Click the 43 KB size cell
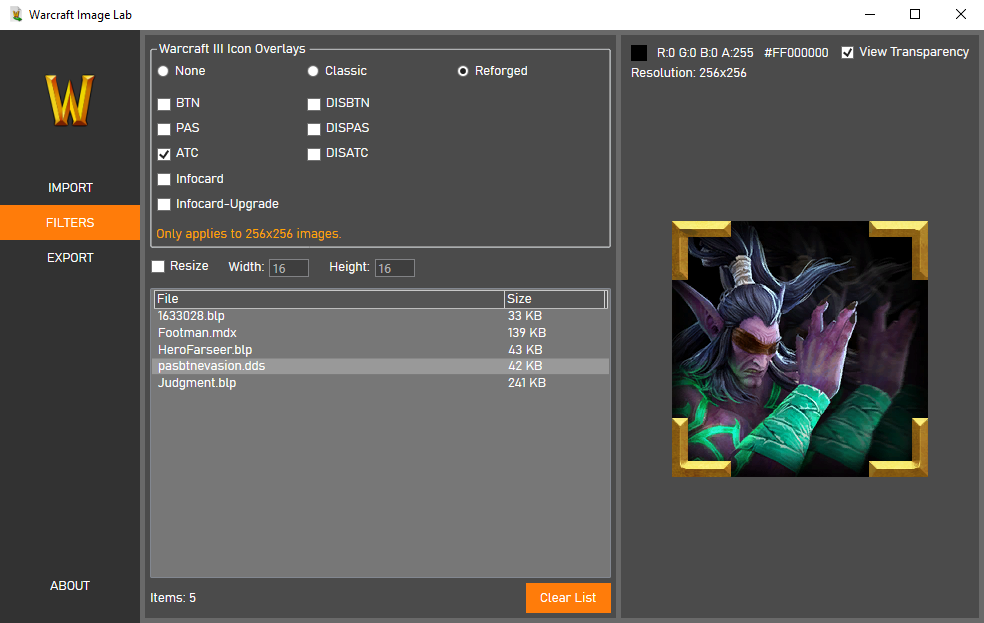 tap(525, 350)
